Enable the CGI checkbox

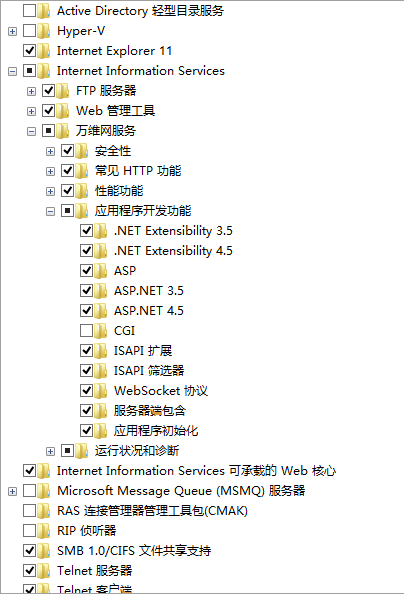(x=86, y=331)
